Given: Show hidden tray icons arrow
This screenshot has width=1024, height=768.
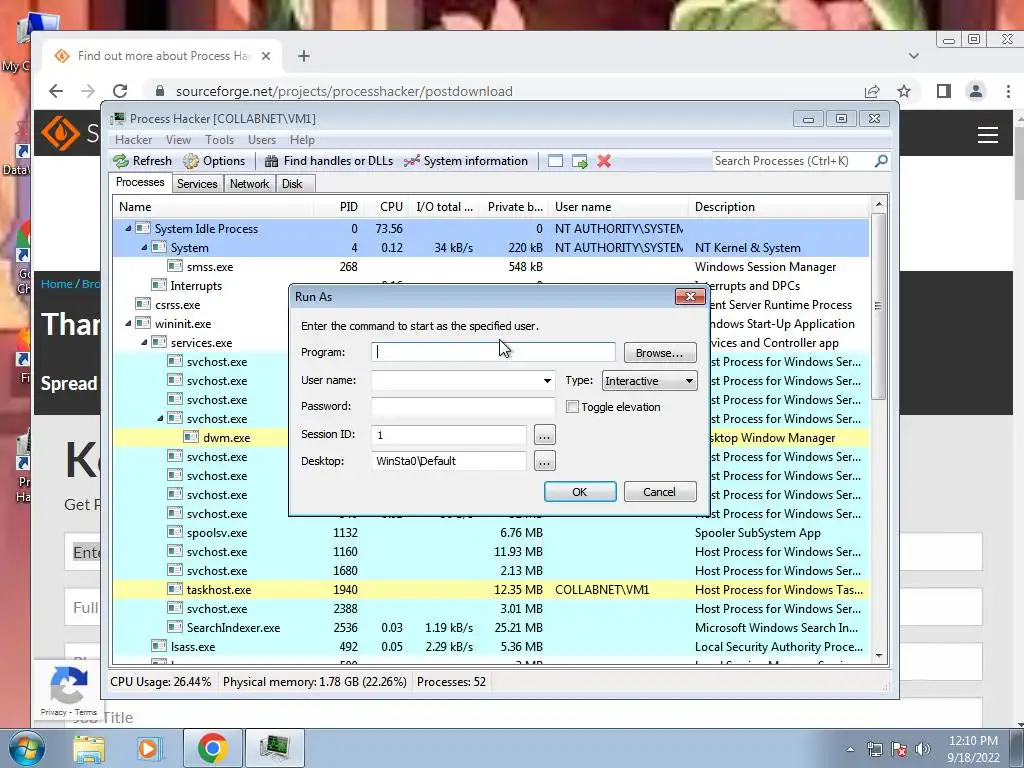Looking at the screenshot, I should (850, 749).
